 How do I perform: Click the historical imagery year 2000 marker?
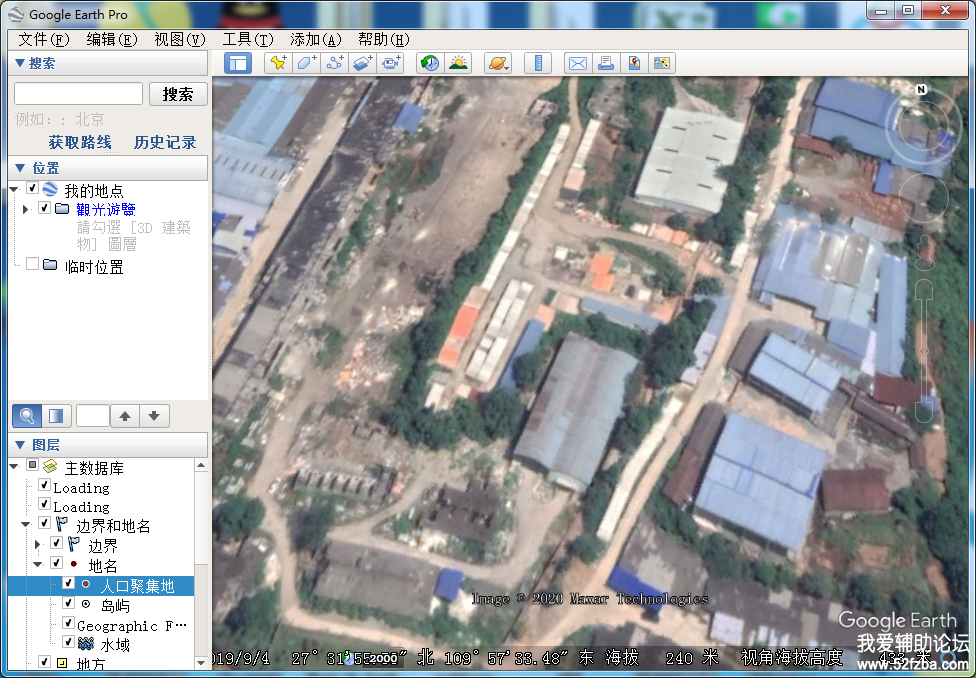pyautogui.click(x=381, y=659)
